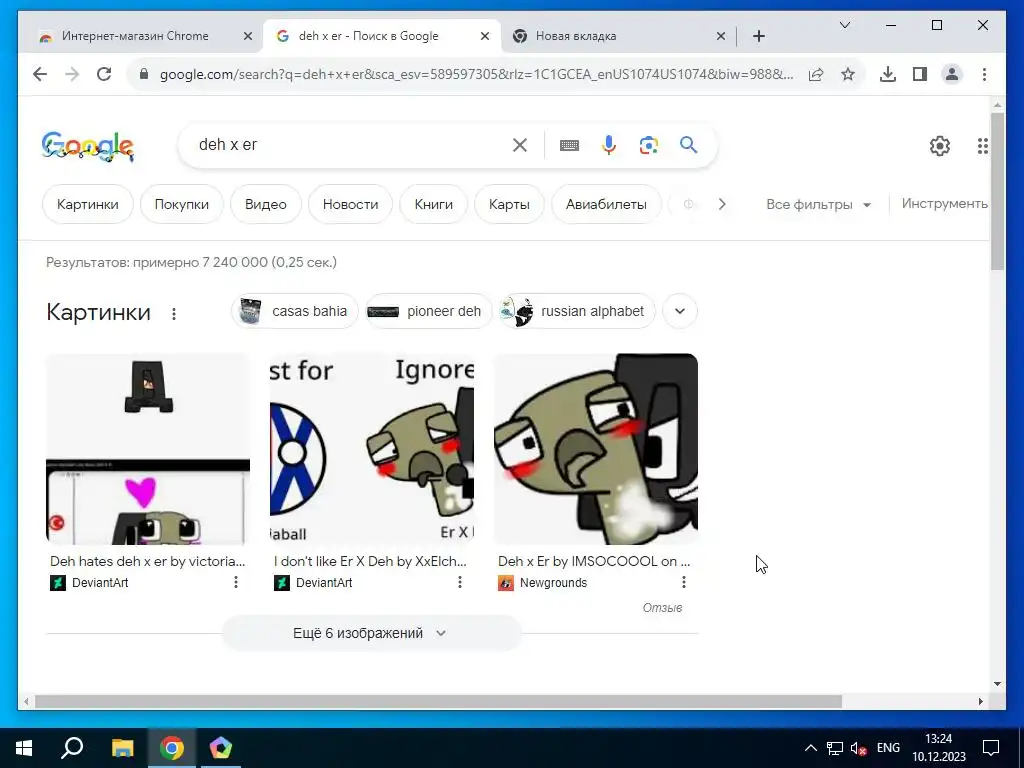Share this page via address bar icon

coord(816,74)
